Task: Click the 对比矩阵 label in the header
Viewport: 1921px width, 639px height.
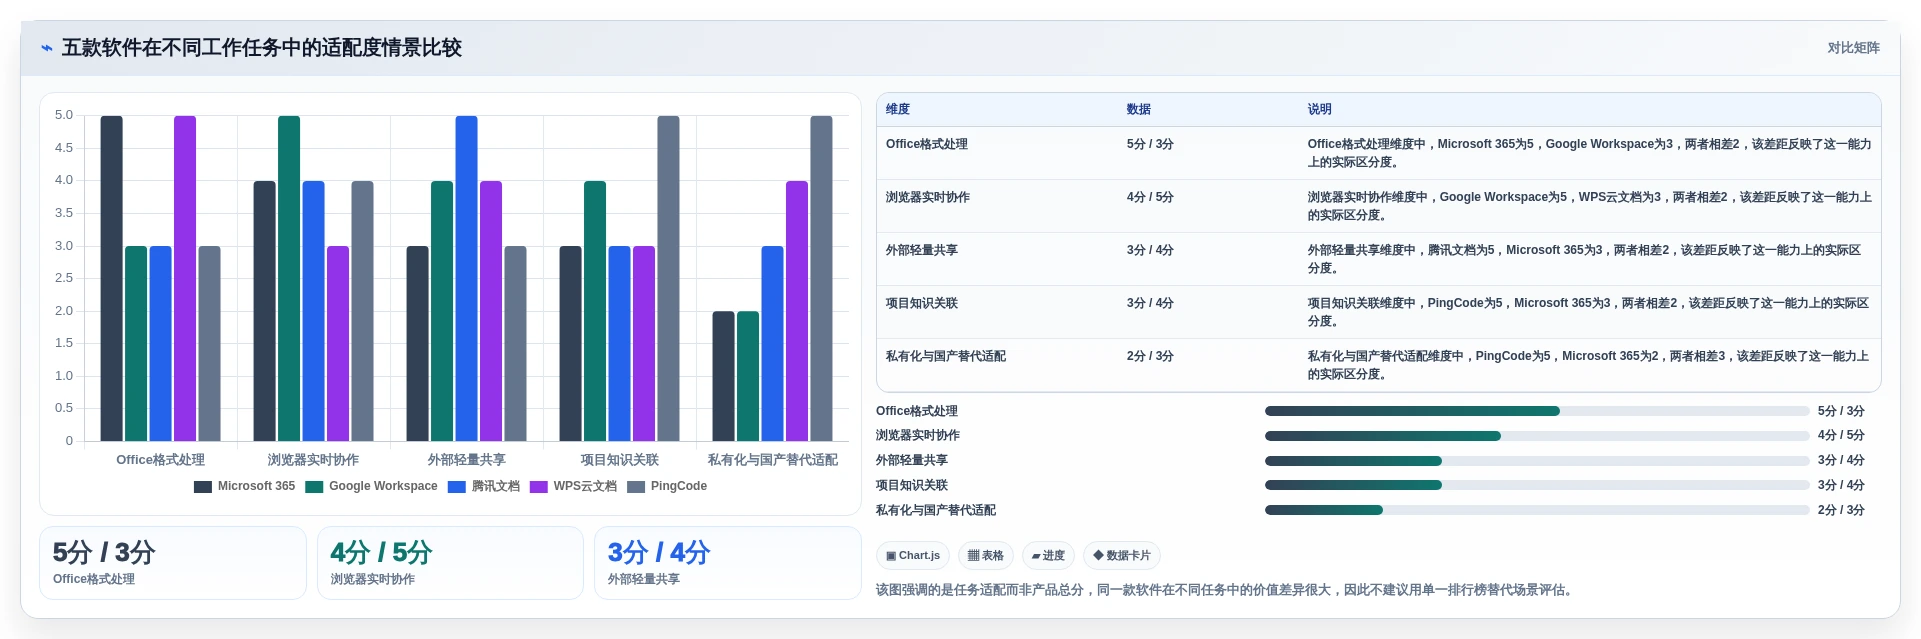Action: (1853, 48)
